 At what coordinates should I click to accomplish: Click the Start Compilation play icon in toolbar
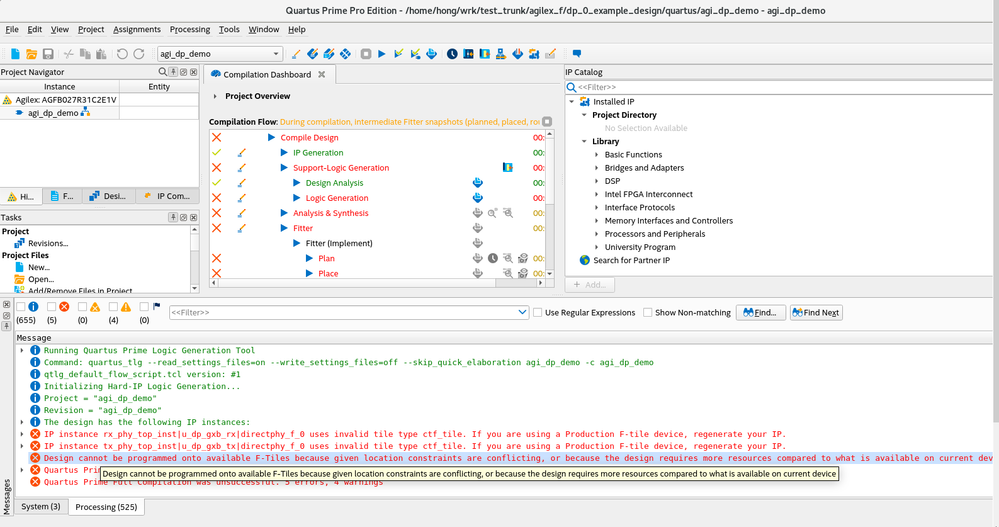(382, 53)
